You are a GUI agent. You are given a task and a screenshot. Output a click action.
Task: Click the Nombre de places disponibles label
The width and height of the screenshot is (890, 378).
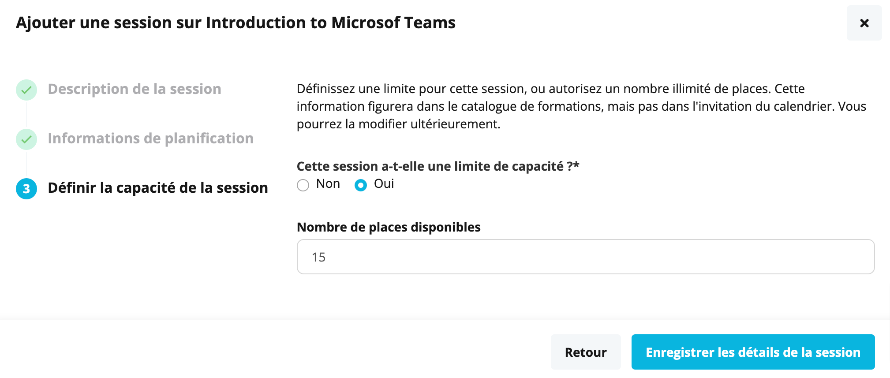(x=389, y=227)
